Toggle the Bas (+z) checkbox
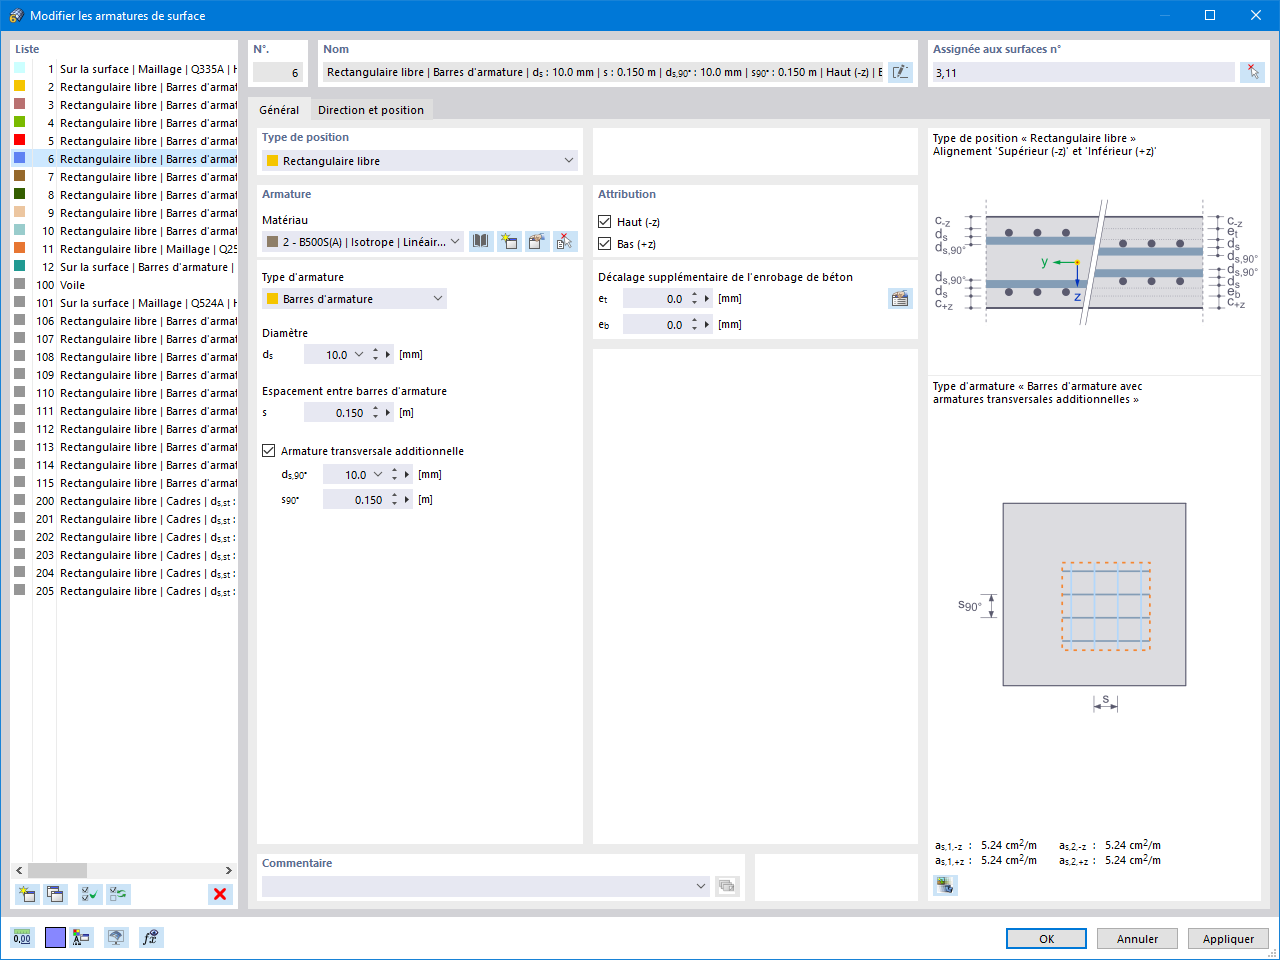Viewport: 1280px width, 960px height. (605, 244)
